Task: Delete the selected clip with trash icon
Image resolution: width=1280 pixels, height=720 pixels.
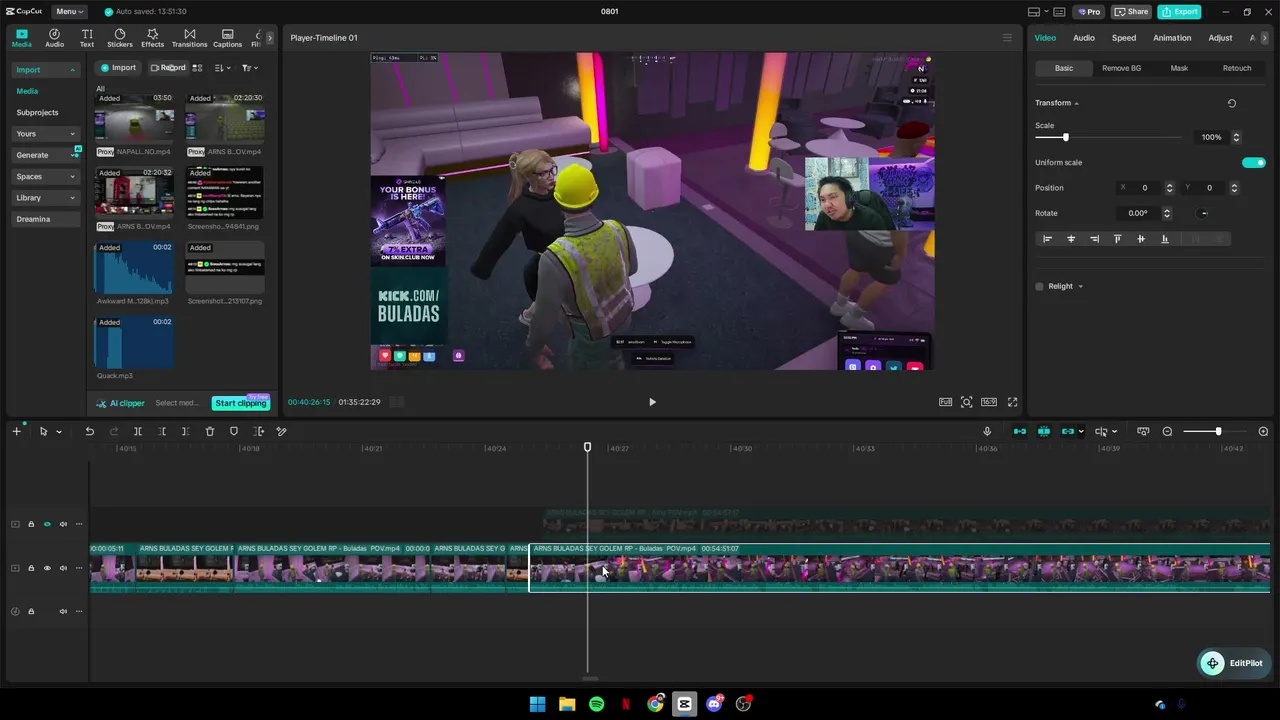Action: click(210, 432)
